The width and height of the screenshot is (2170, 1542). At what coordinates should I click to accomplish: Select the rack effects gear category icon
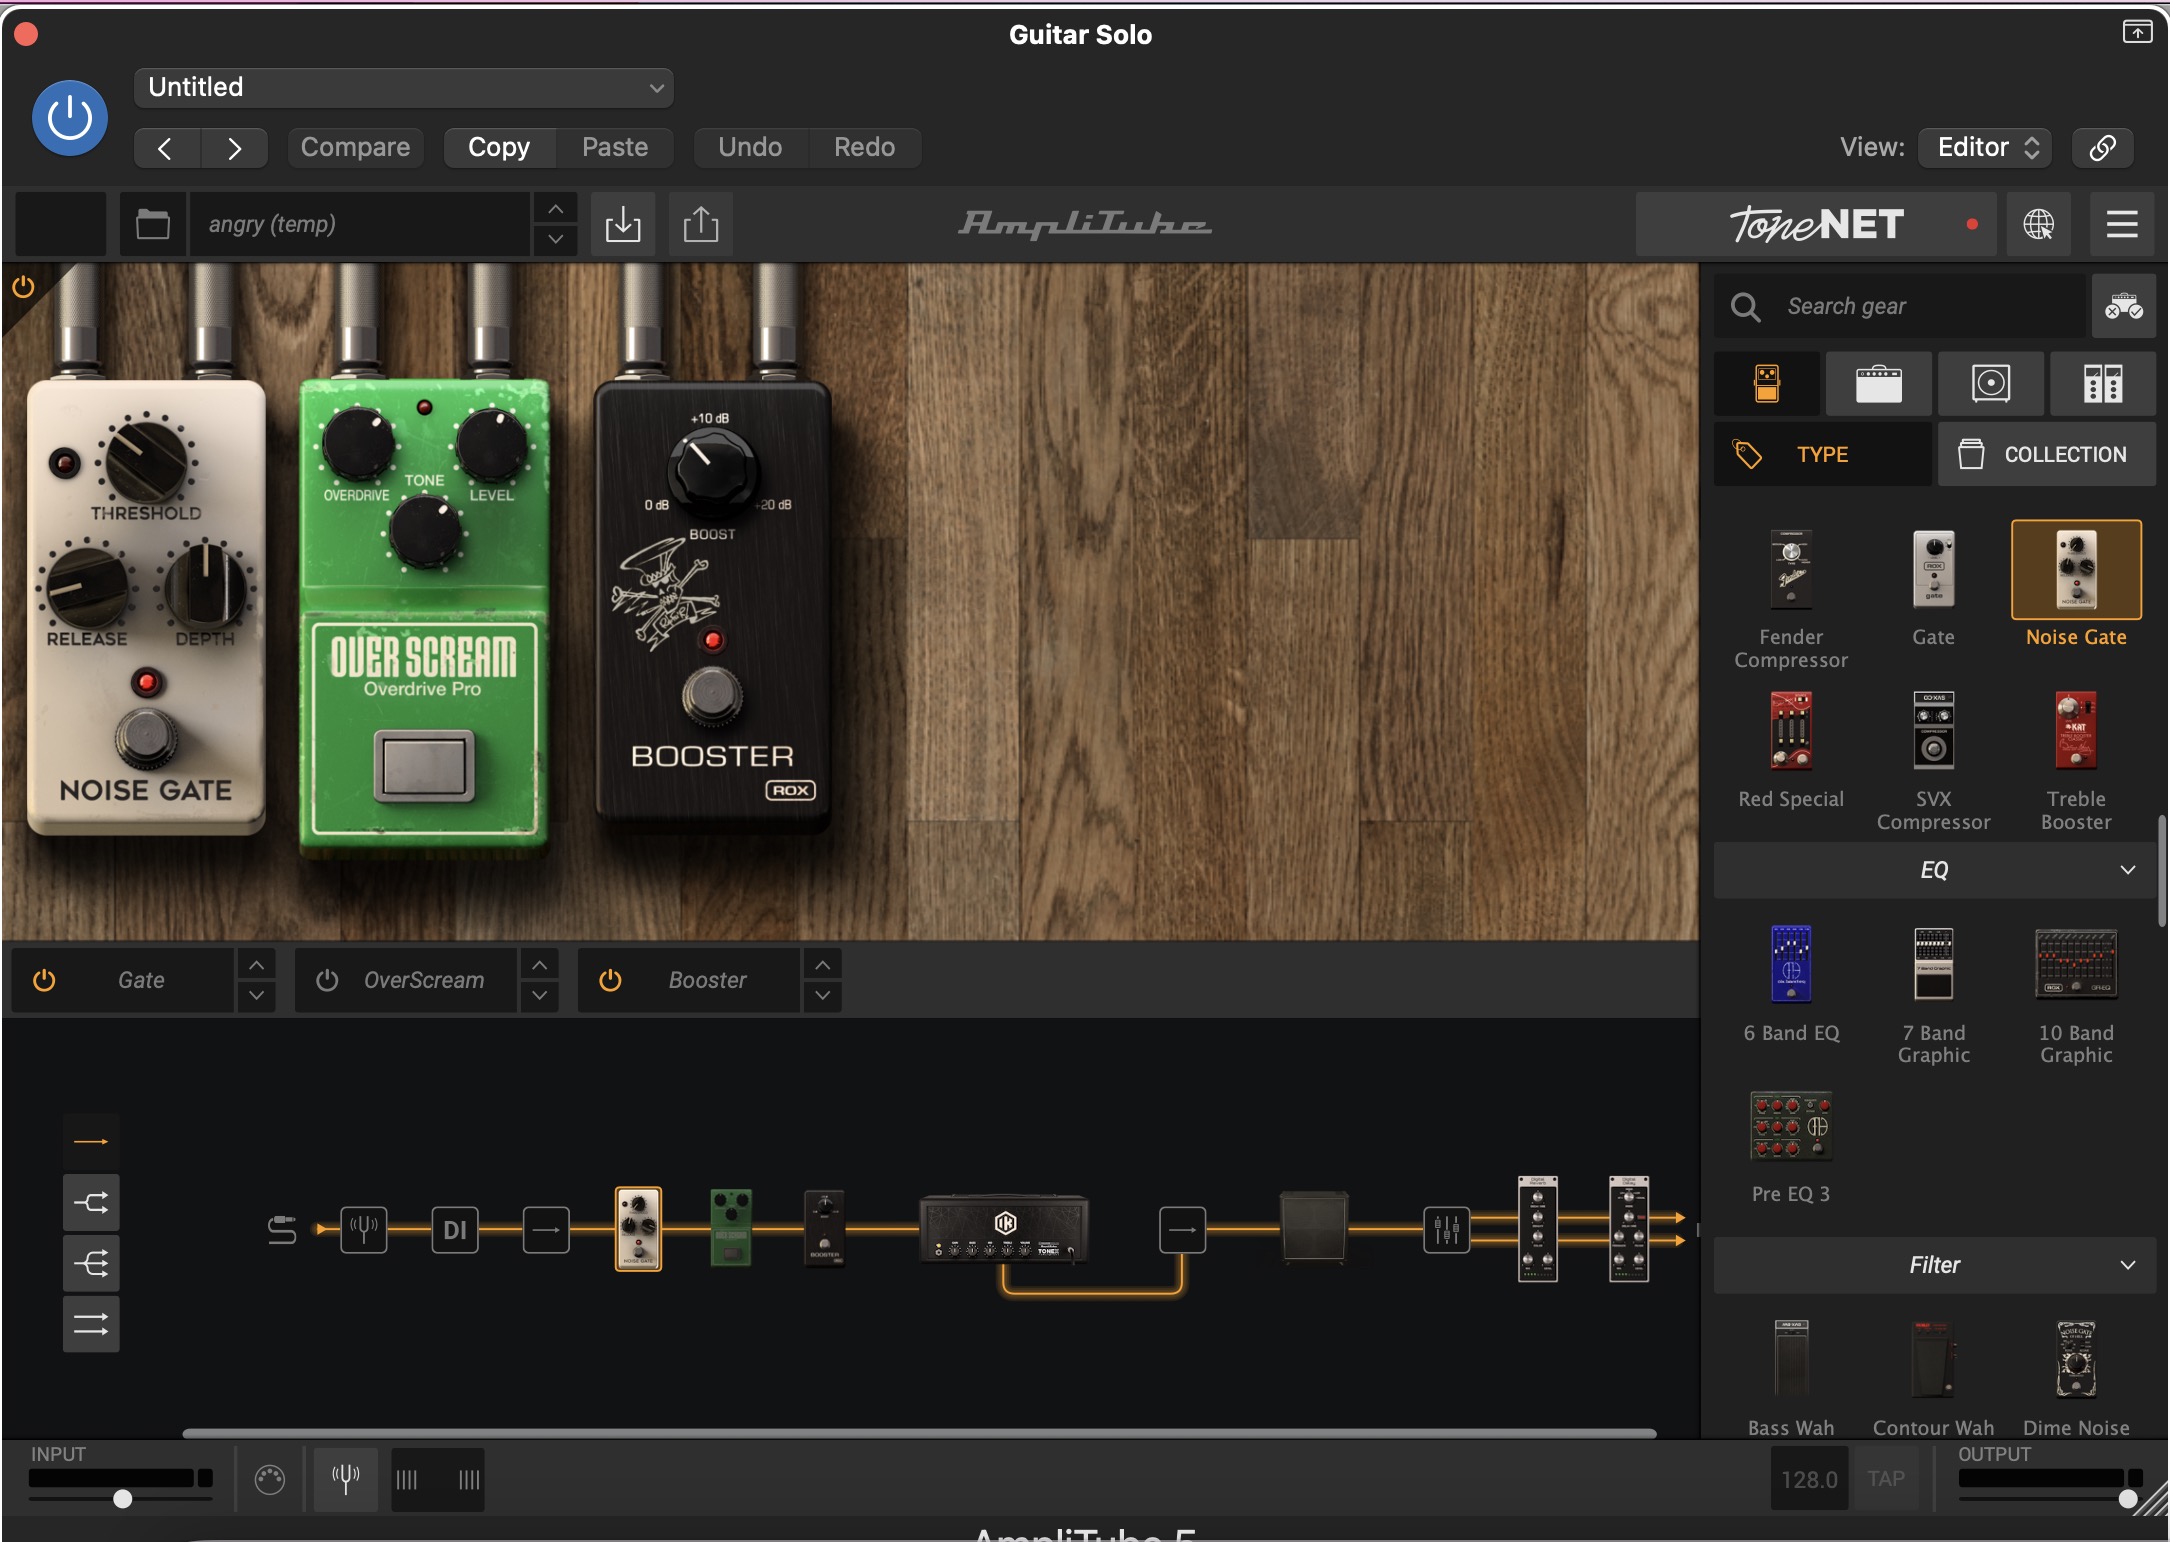pyautogui.click(x=2103, y=384)
